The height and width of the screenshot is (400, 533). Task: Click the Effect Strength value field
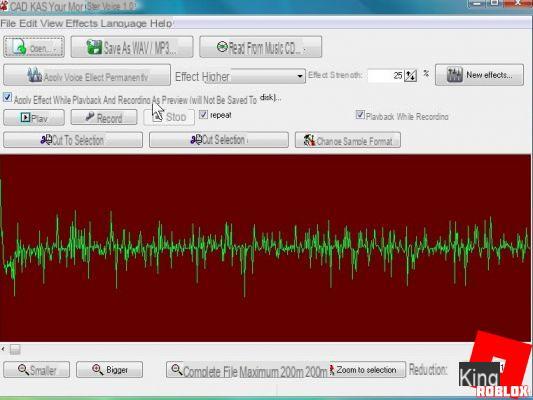(386, 75)
